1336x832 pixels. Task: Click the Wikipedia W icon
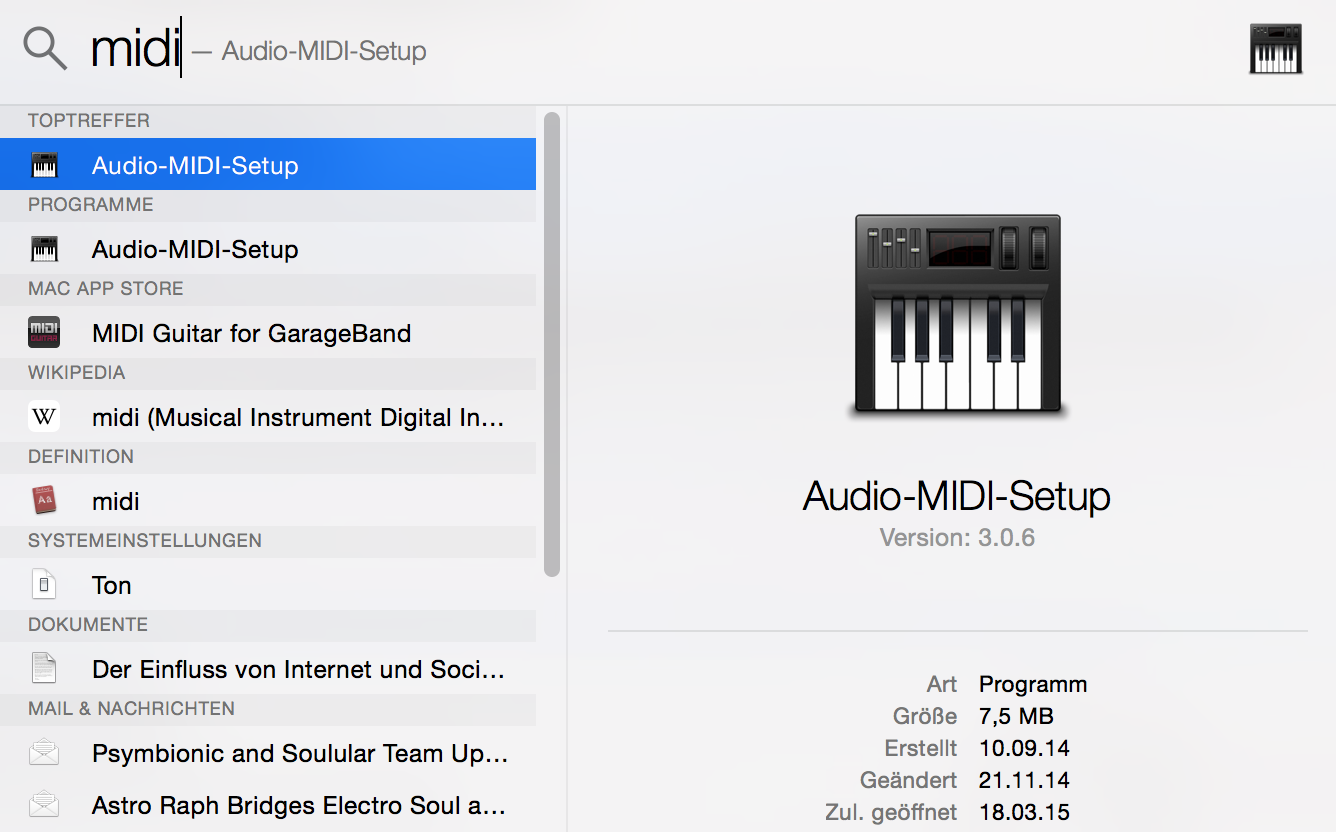coord(44,417)
